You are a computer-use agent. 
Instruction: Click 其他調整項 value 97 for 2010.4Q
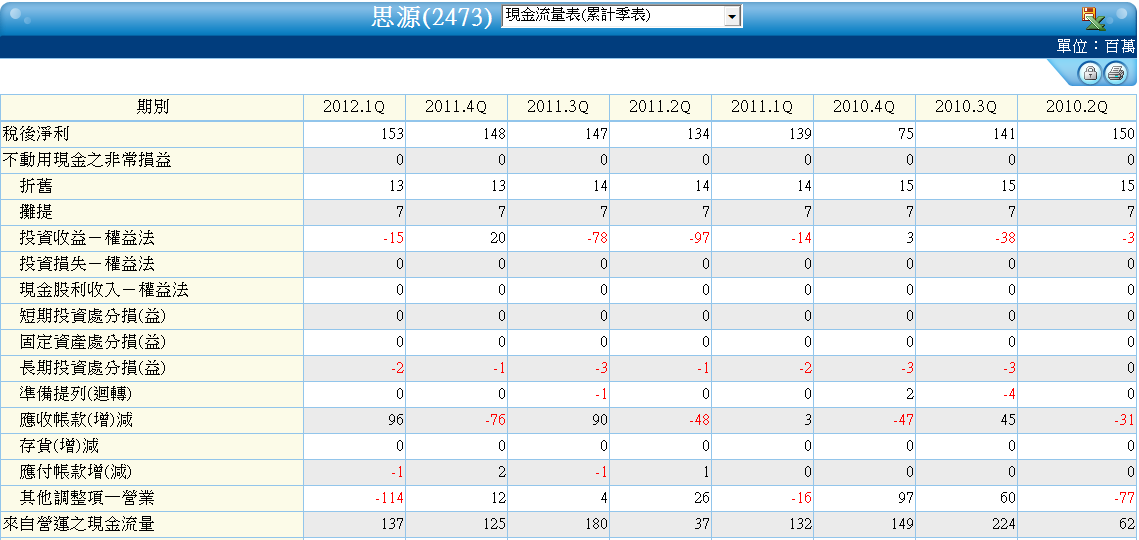905,500
